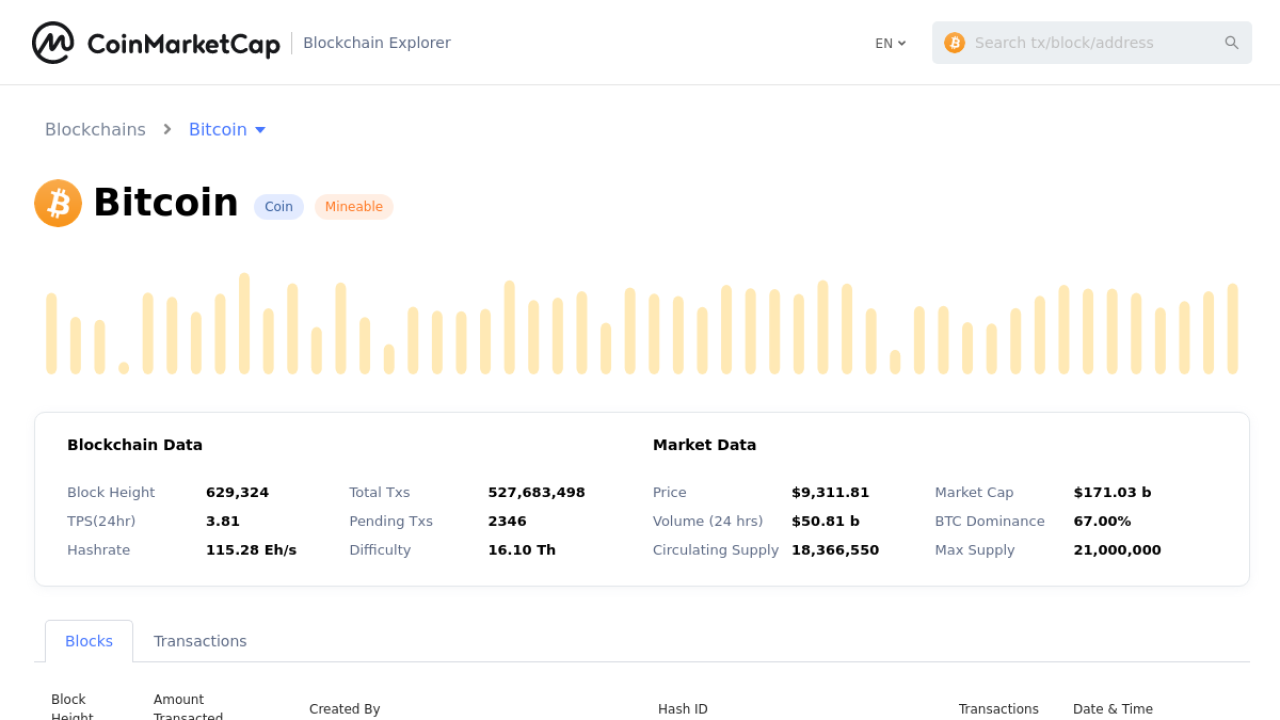Viewport: 1280px width, 720px height.
Task: Go to Blockchains breadcrumb link
Action: click(95, 130)
